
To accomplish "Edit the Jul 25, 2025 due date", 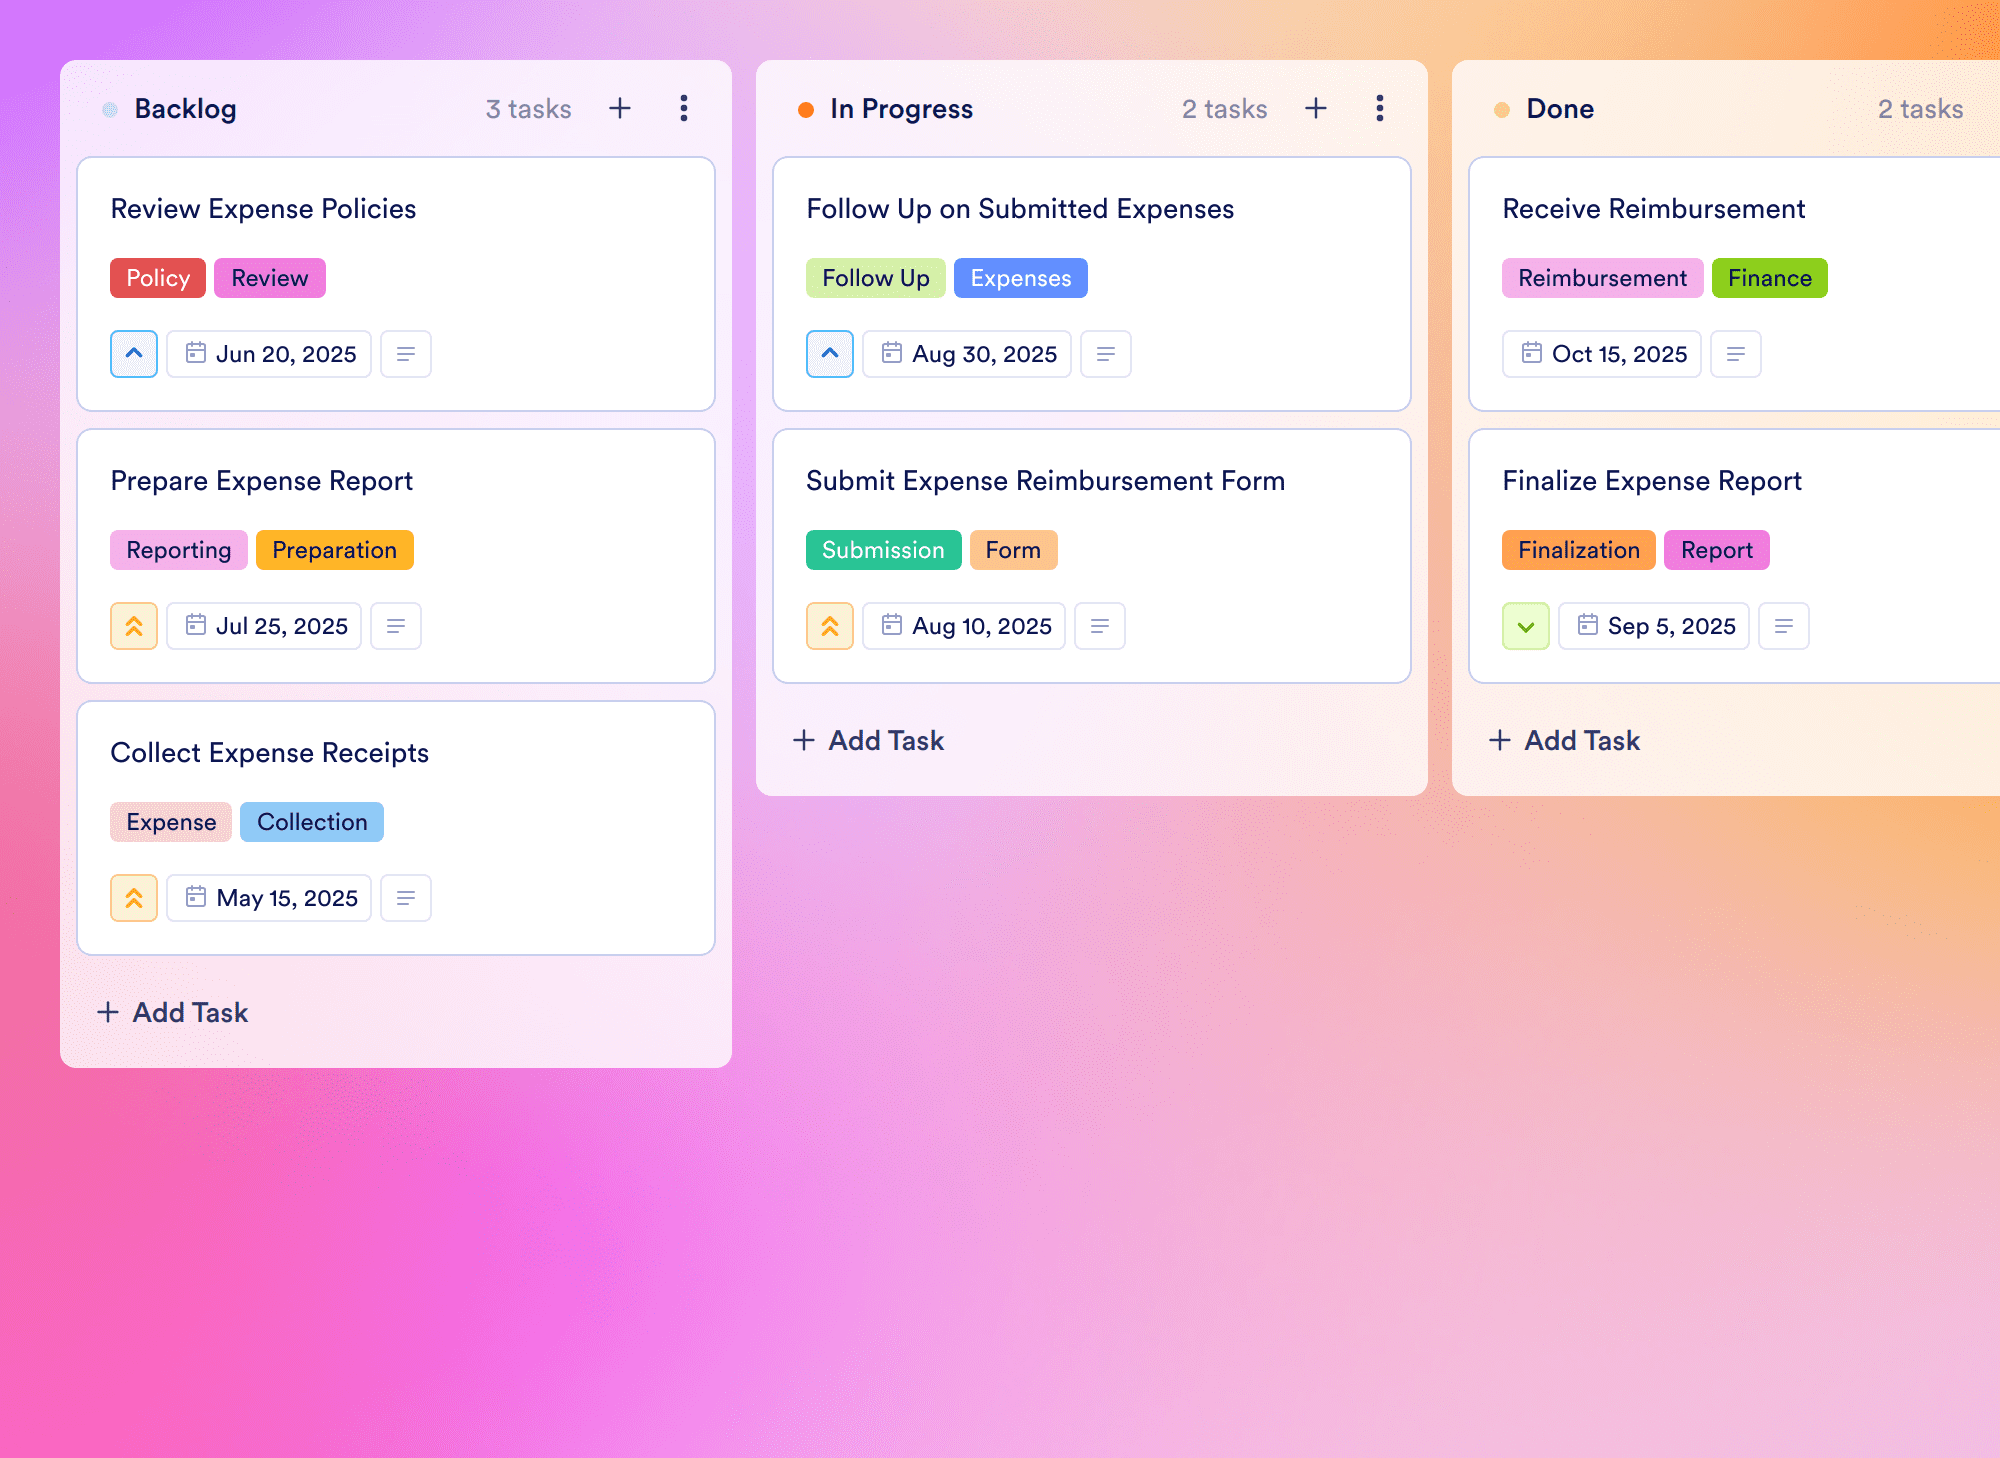I will pos(264,626).
